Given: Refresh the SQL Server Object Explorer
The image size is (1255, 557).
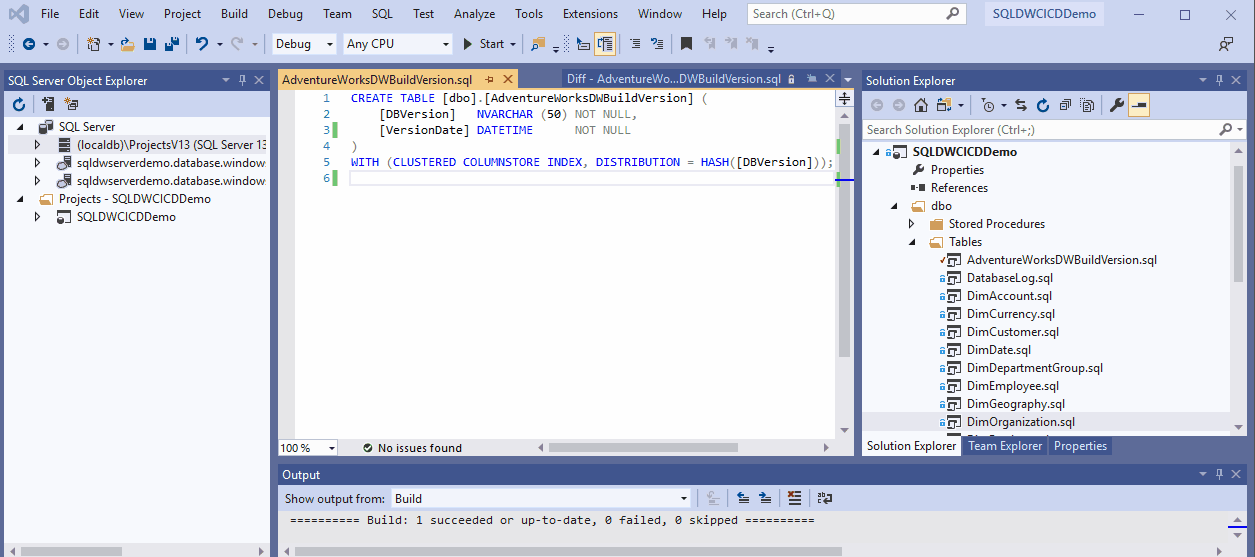Looking at the screenshot, I should coord(18,104).
